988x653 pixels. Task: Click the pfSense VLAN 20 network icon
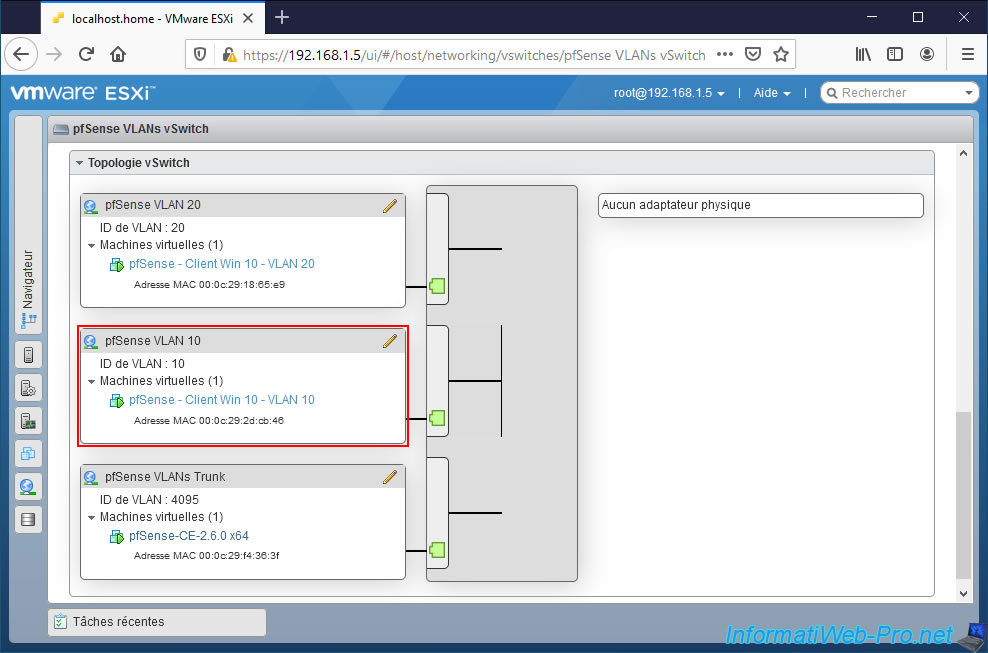(x=91, y=205)
